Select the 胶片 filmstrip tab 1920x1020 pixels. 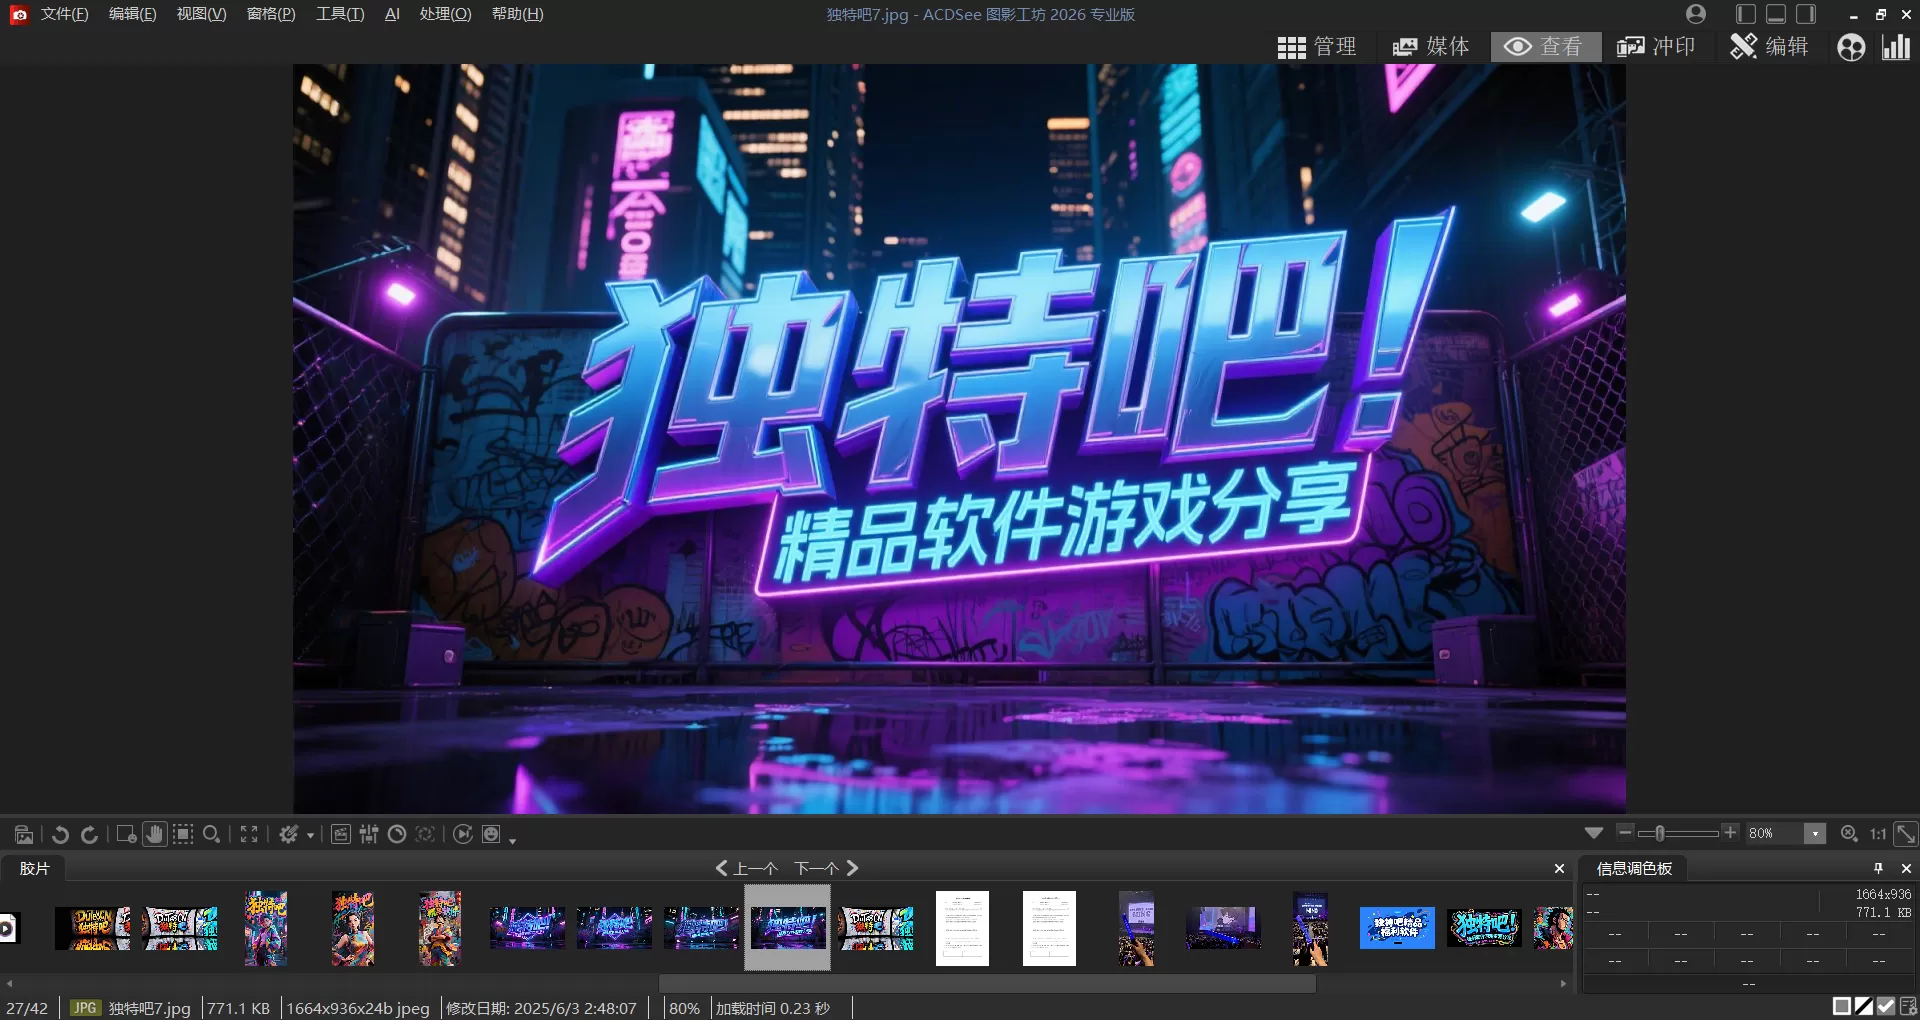(34, 868)
